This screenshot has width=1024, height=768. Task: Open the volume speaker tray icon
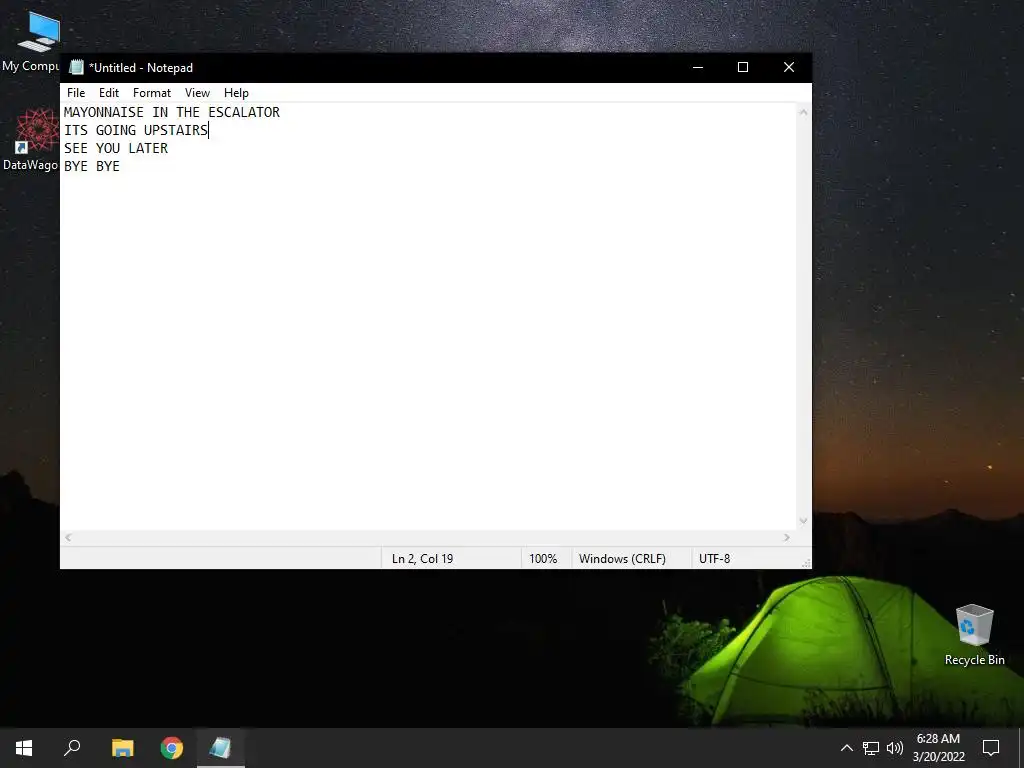click(895, 748)
